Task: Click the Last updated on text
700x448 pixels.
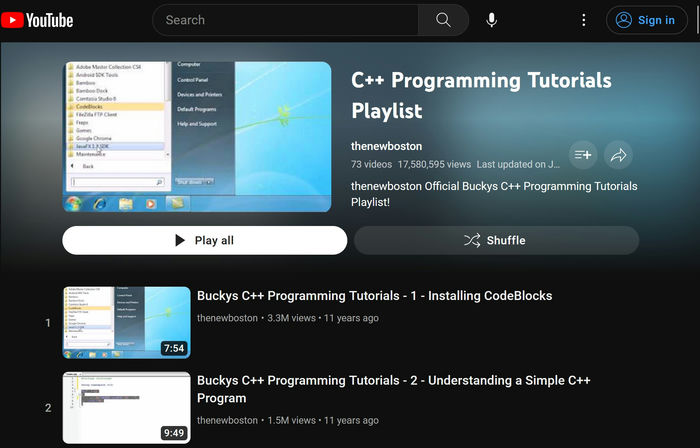Action: (518, 164)
